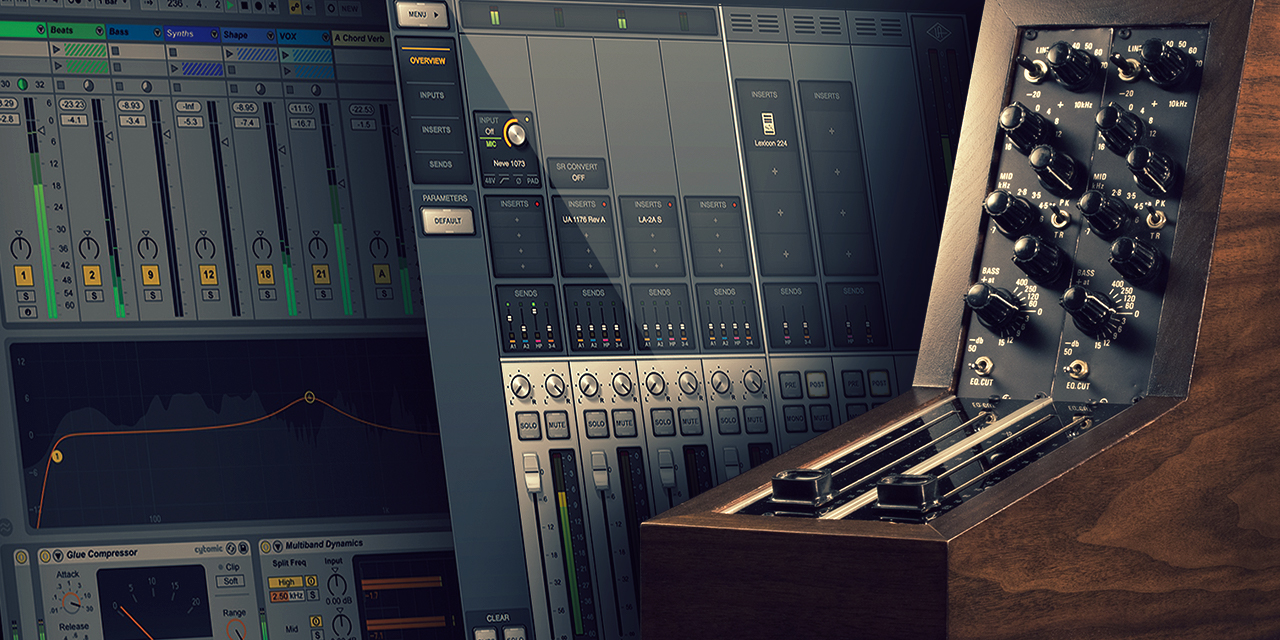Open the VOX track title dropdown arrow
This screenshot has width=1280, height=640.
click(x=326, y=37)
